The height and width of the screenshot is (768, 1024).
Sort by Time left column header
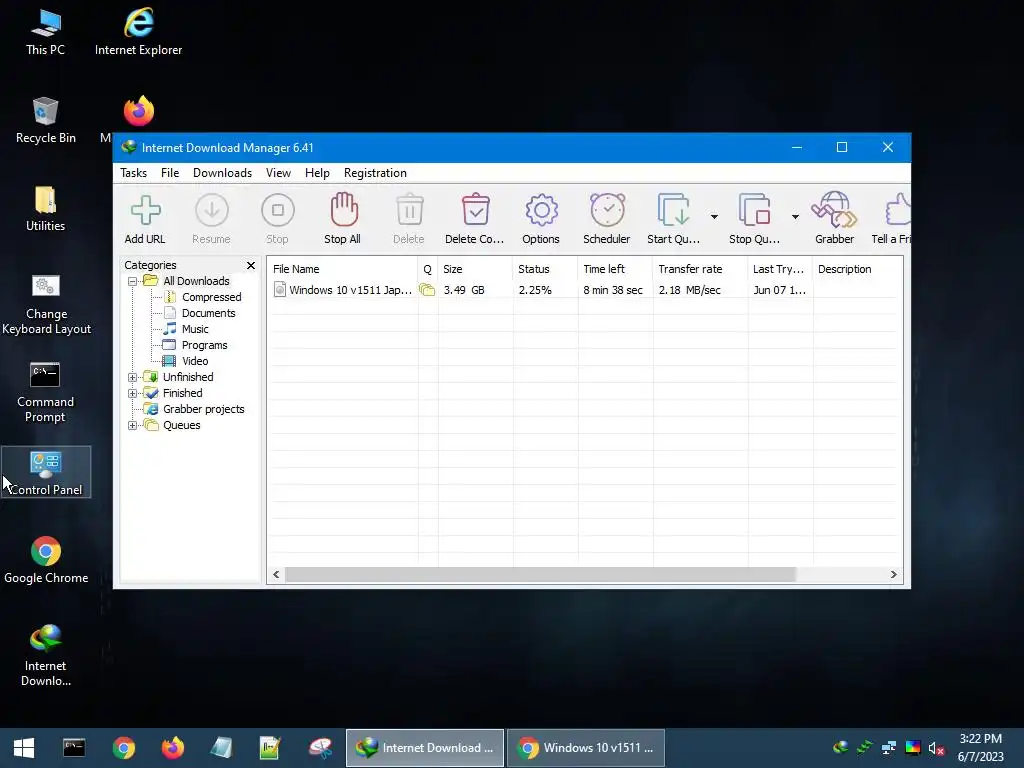[615, 269]
